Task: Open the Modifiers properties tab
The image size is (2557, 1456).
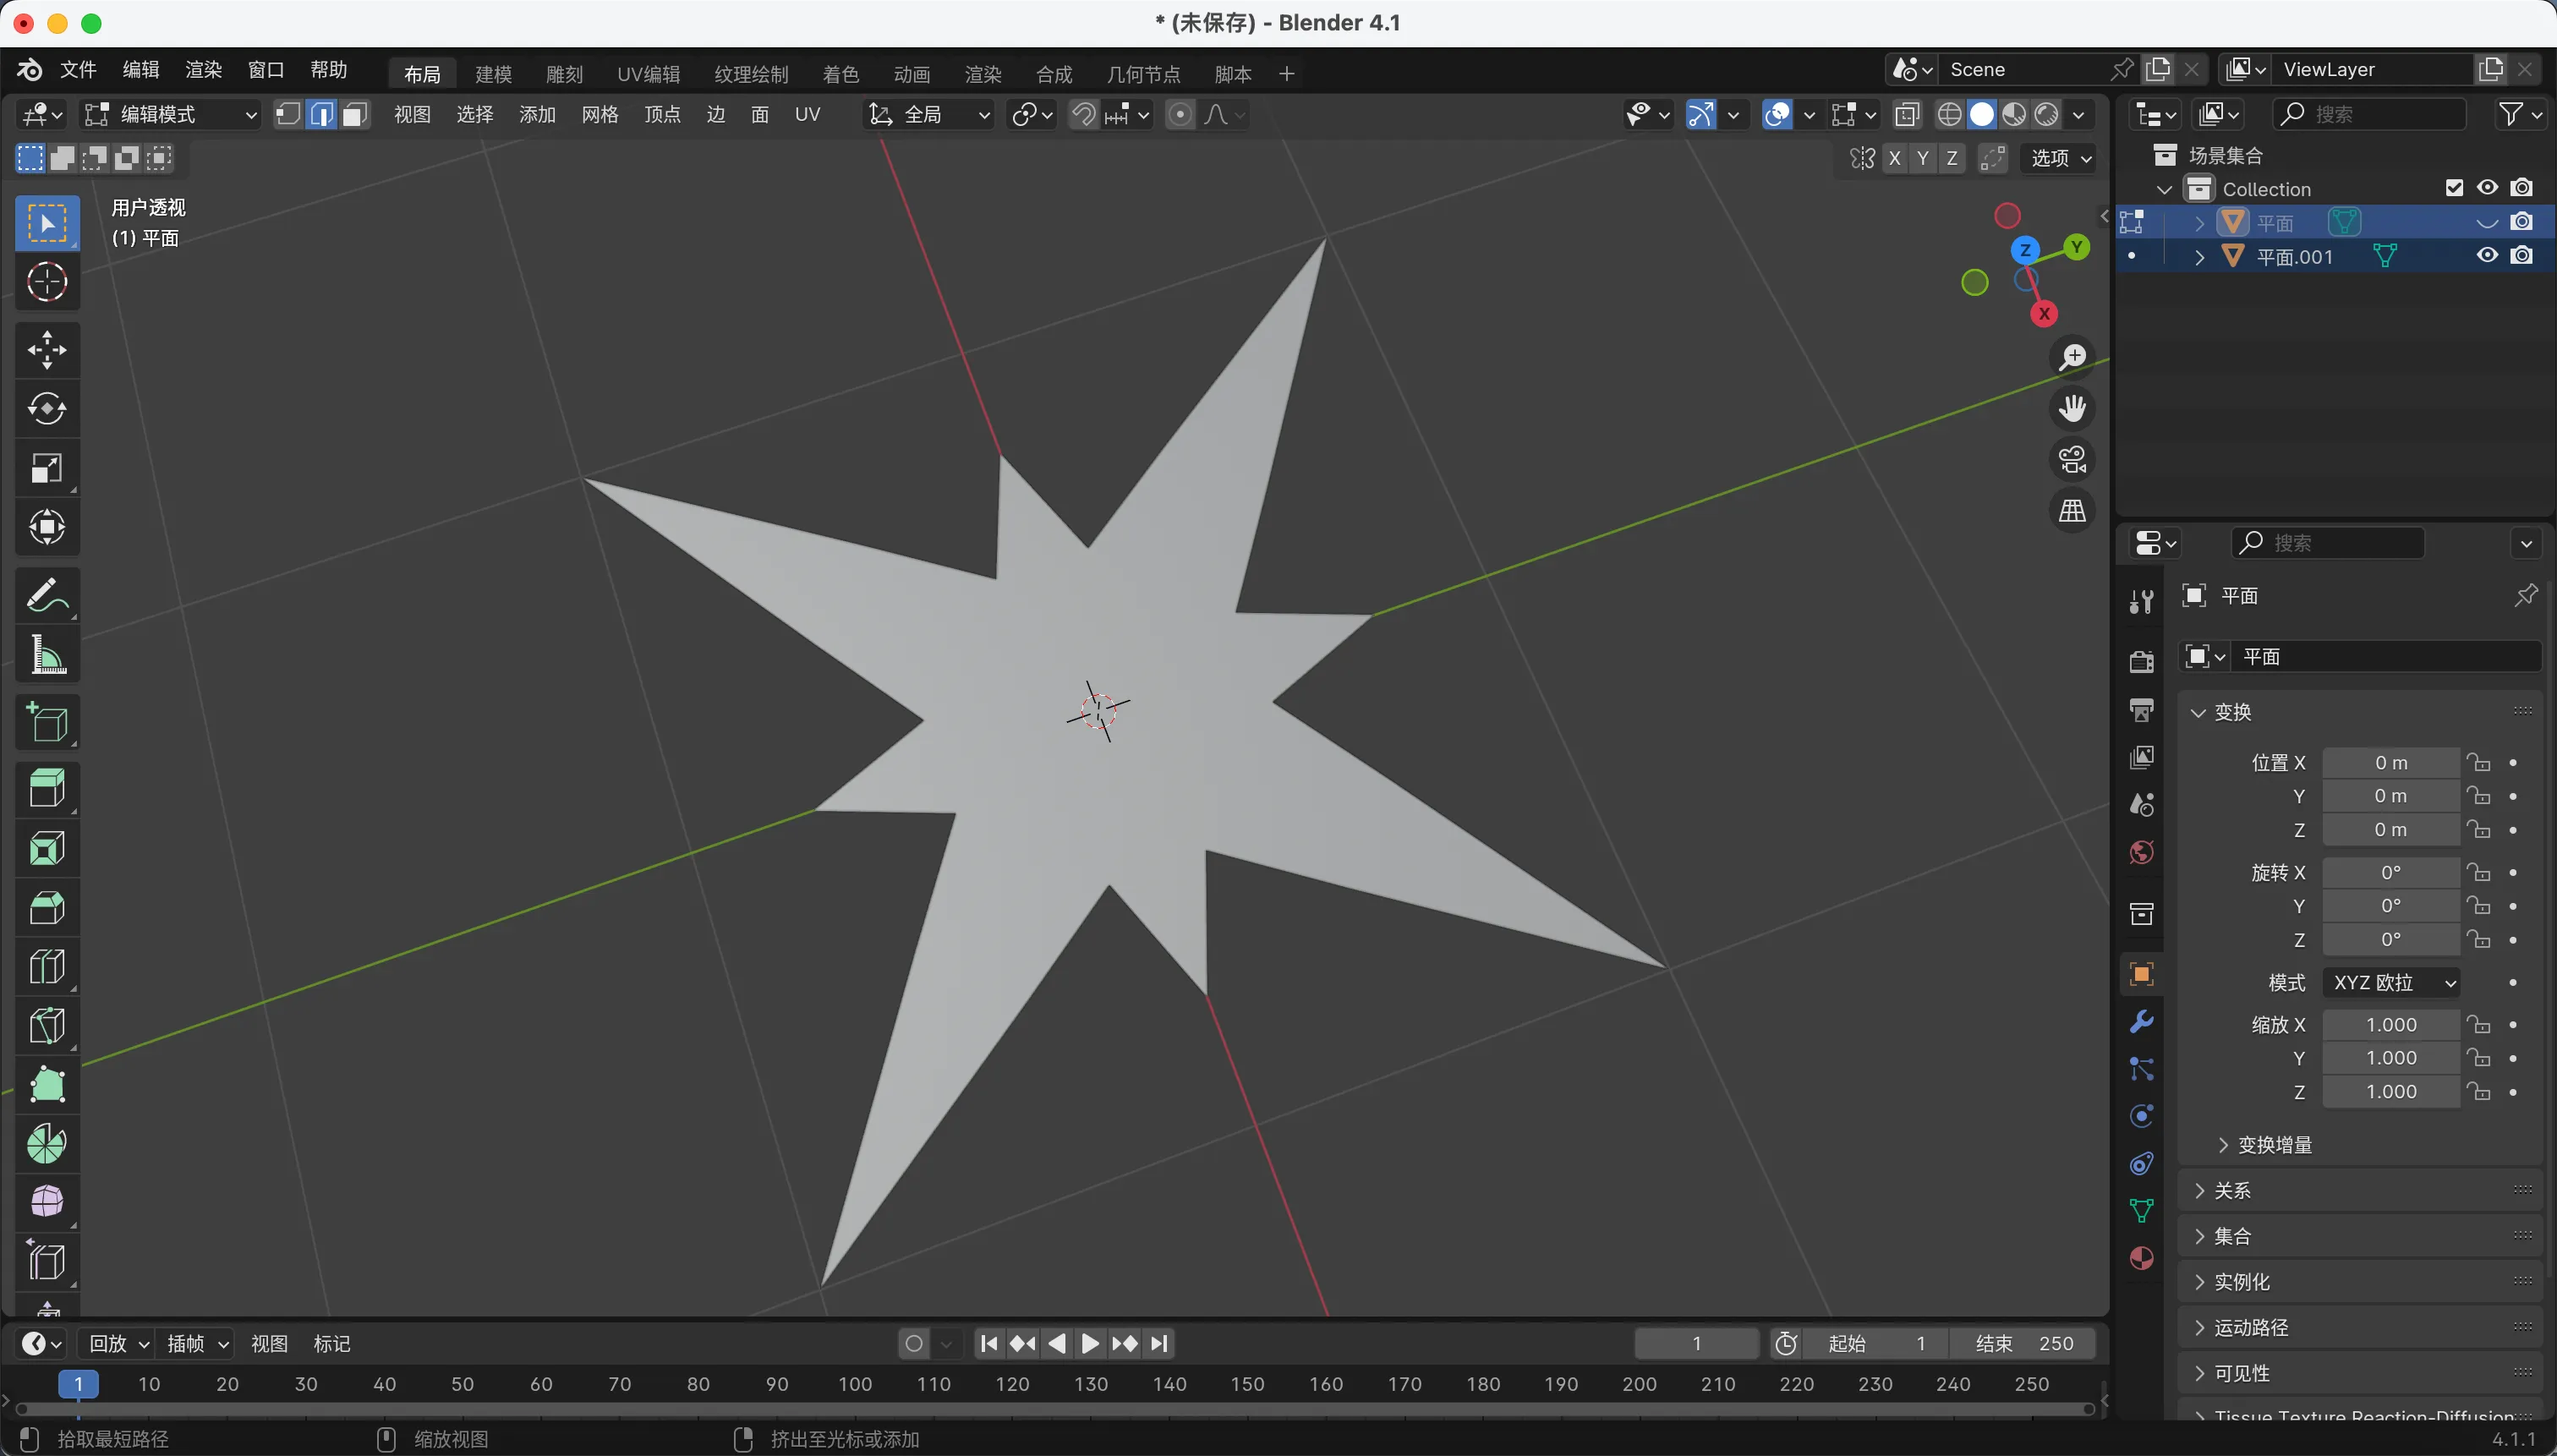Action: [x=2141, y=1022]
